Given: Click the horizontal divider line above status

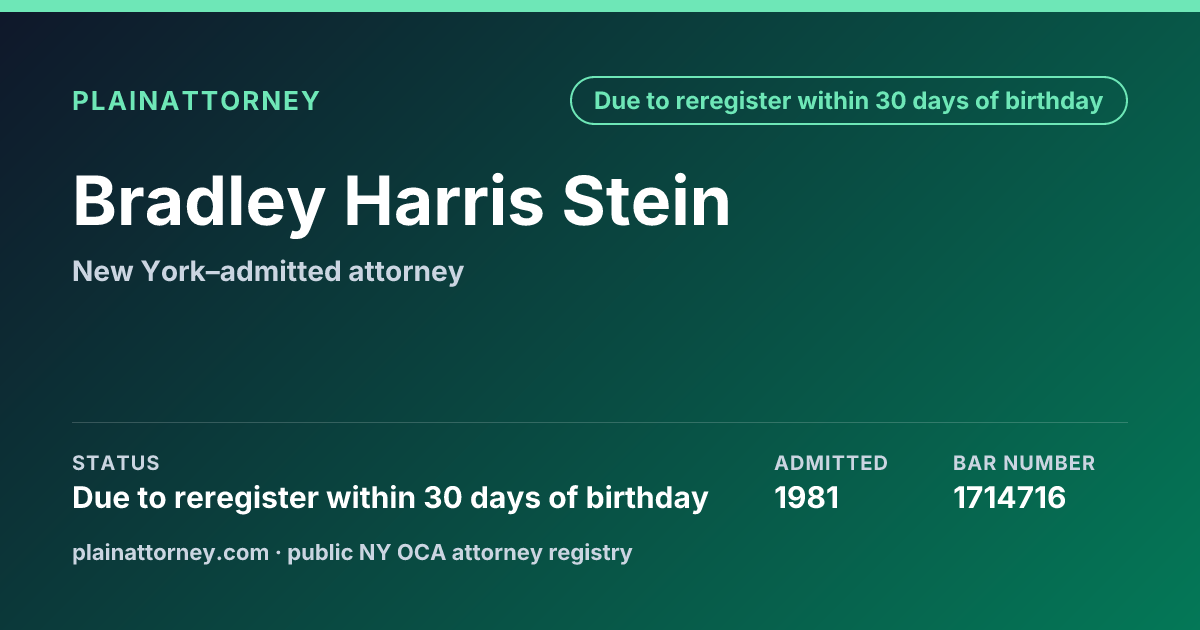Looking at the screenshot, I should pos(600,422).
